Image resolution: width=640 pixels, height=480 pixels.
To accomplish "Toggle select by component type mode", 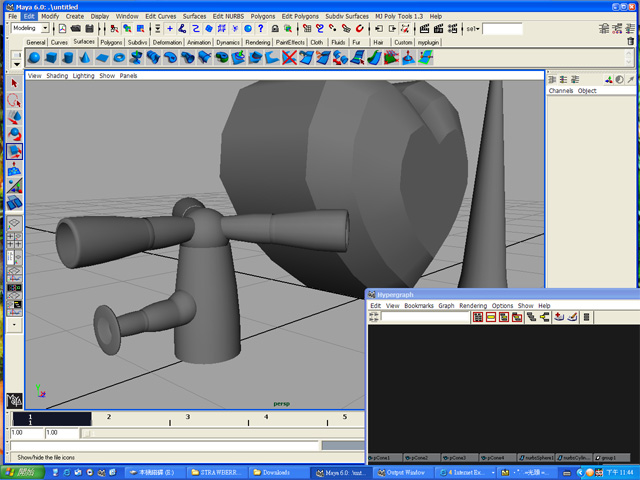I will click(140, 29).
